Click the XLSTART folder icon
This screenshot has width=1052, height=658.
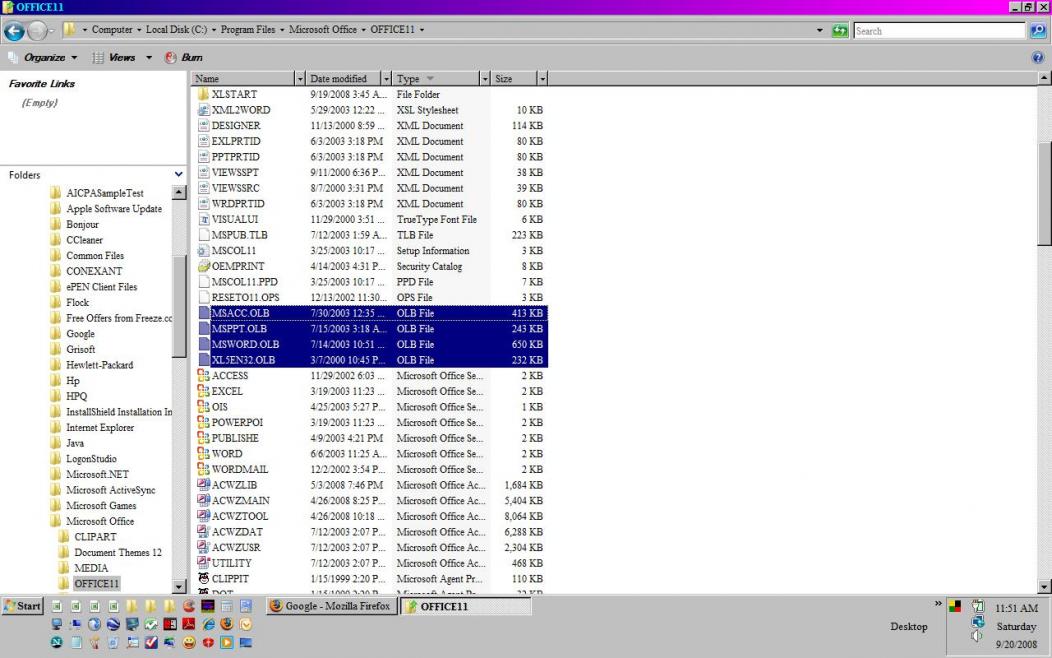click(203, 95)
